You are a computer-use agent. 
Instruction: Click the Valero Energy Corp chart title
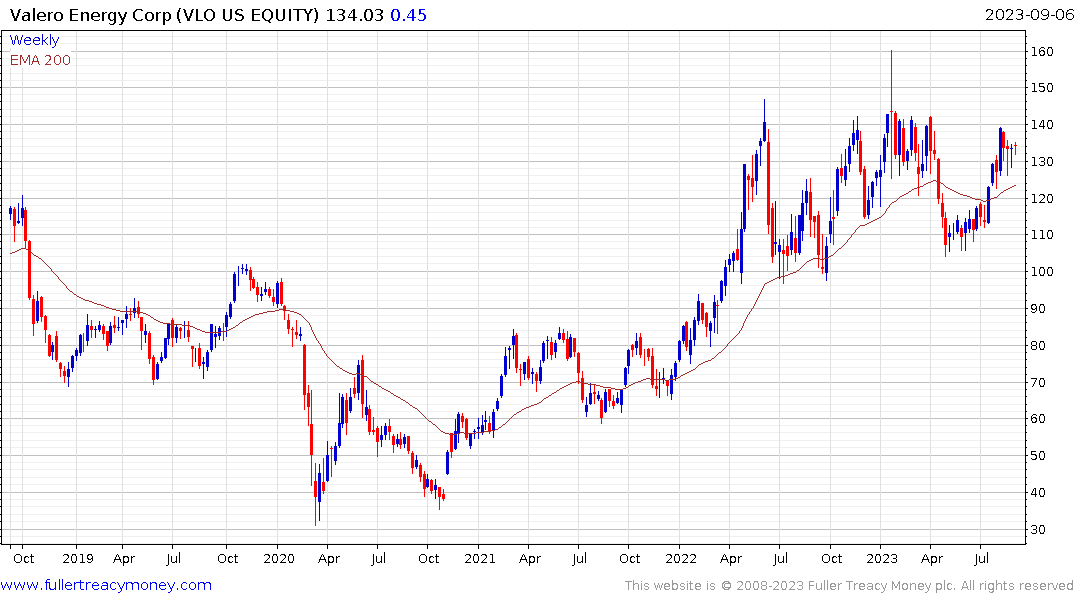point(165,15)
